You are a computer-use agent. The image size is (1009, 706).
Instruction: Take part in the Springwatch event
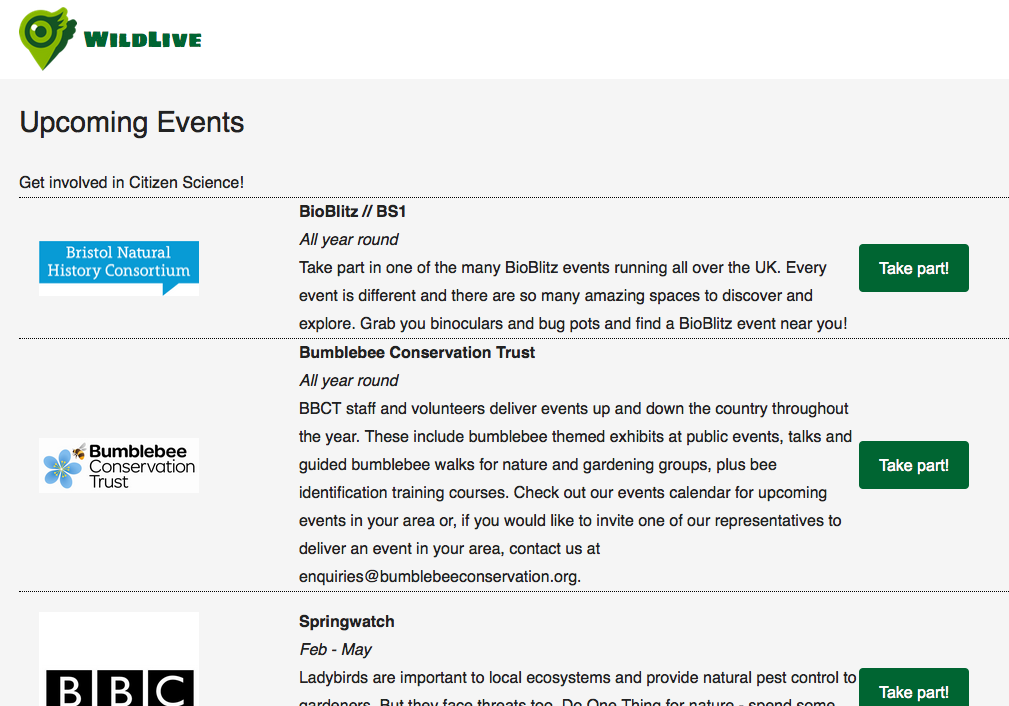coord(913,687)
